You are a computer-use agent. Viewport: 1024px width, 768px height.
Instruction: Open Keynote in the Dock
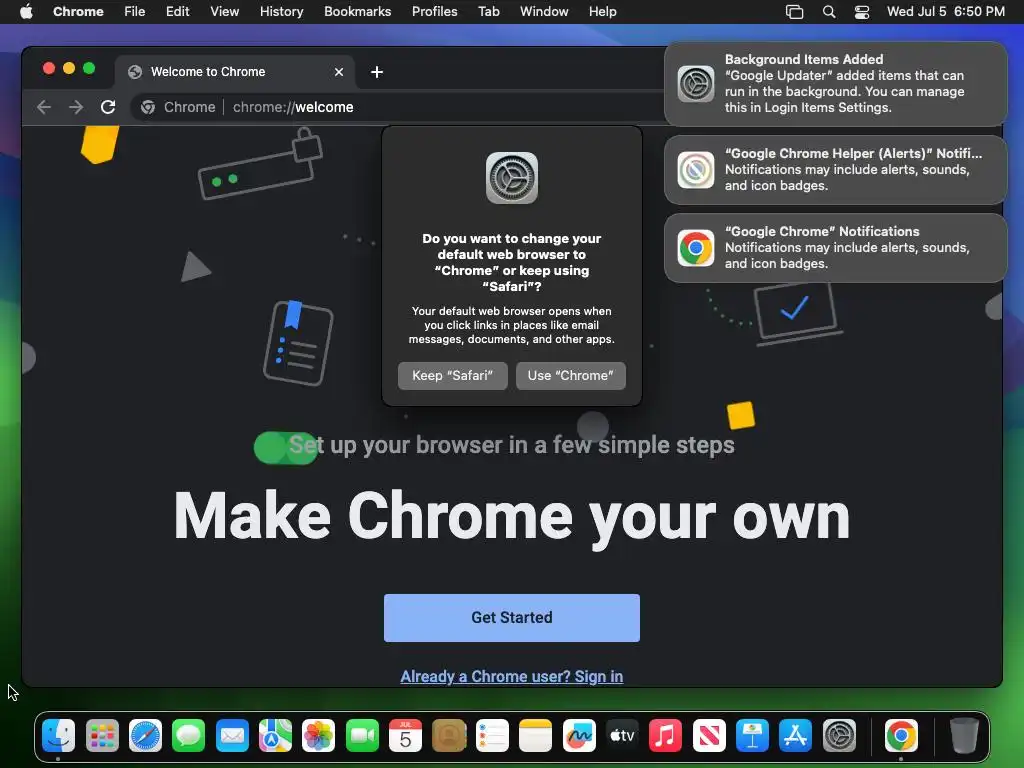click(752, 735)
